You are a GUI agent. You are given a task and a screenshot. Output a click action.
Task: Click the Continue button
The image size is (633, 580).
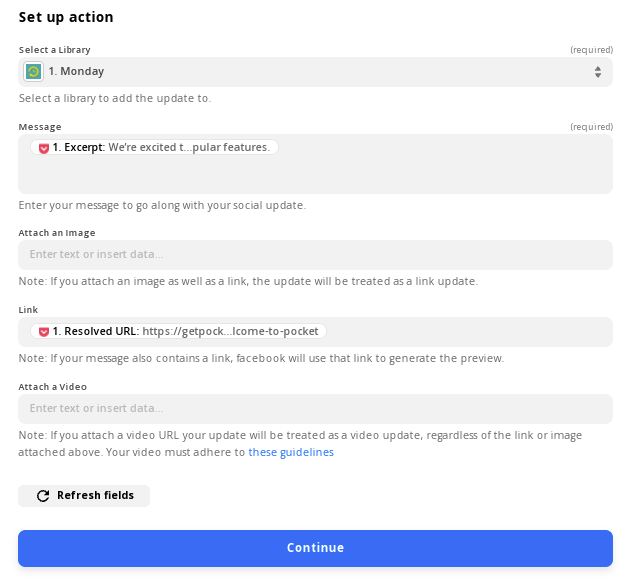315,548
